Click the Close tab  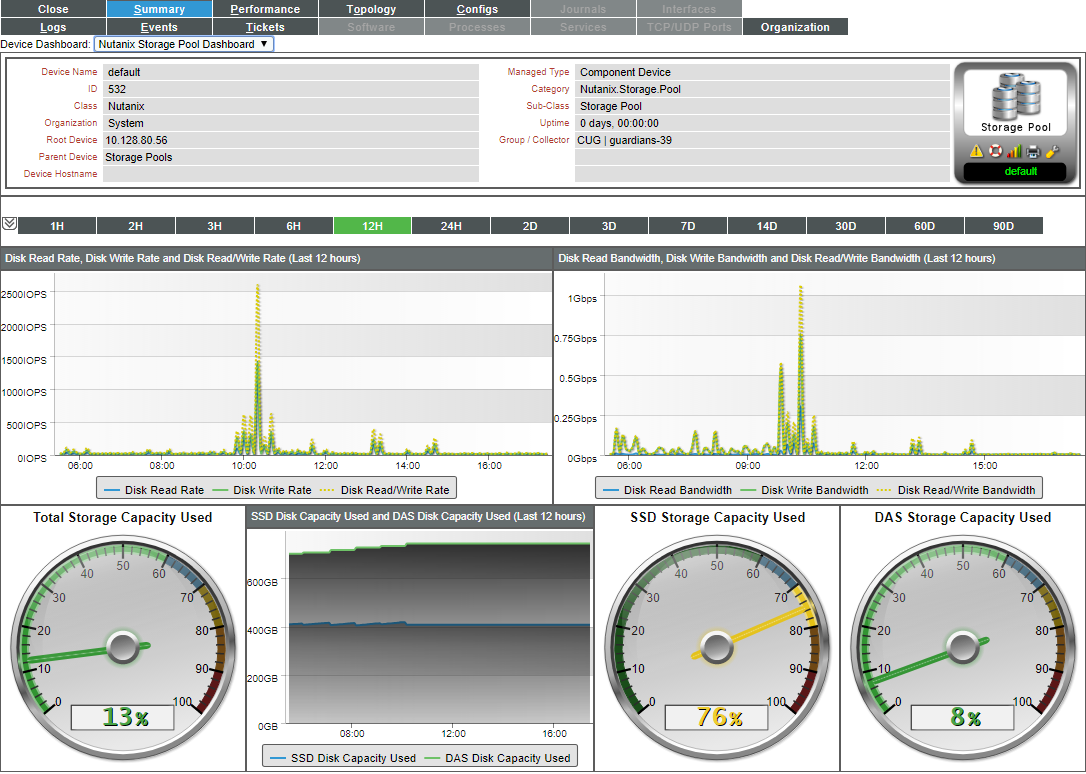[53, 9]
